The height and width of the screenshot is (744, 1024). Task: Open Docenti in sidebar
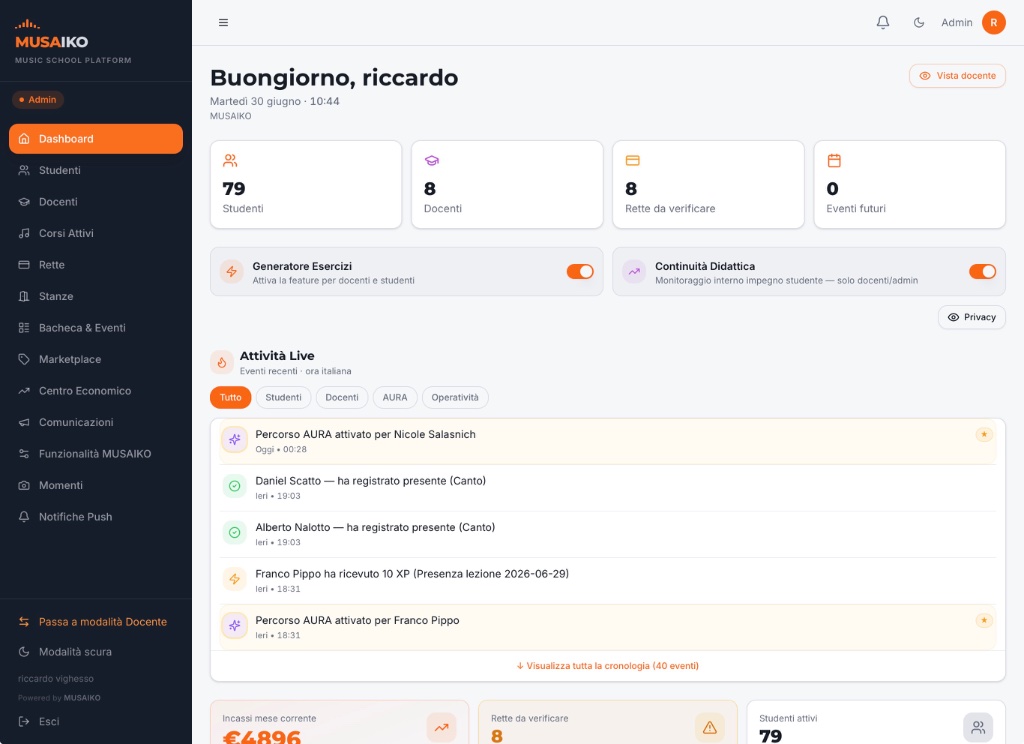[96, 202]
